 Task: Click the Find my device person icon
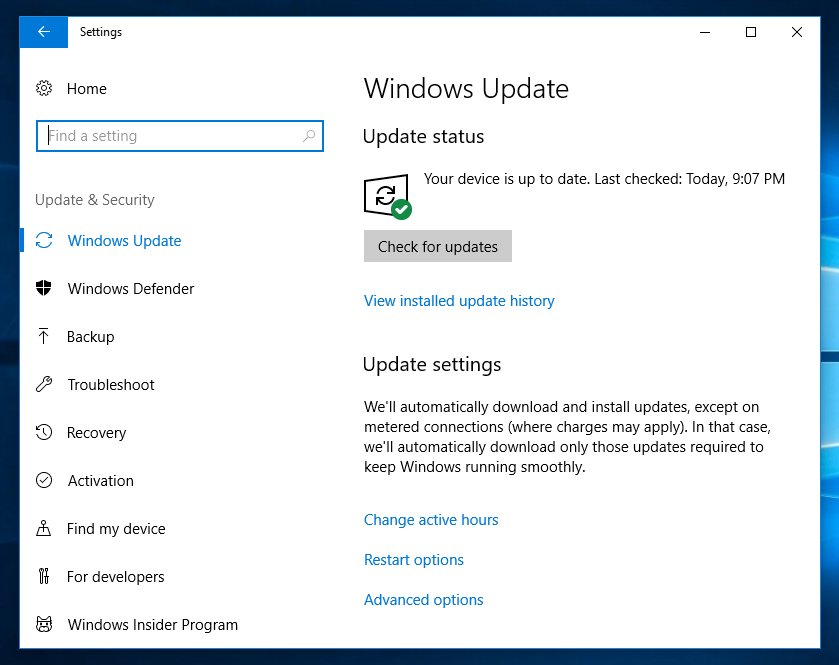[44, 528]
